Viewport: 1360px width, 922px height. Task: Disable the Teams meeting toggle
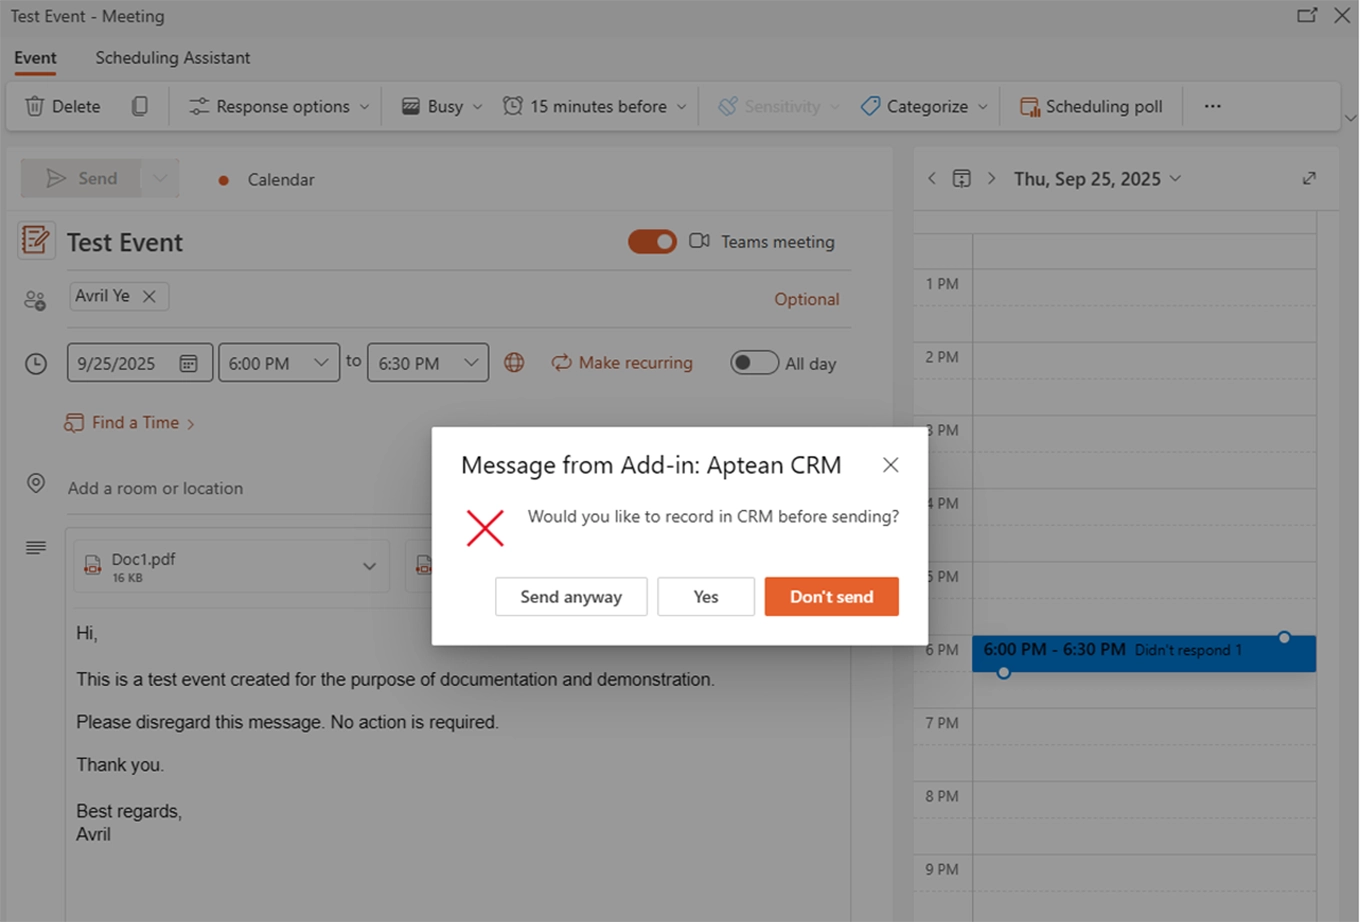pyautogui.click(x=652, y=241)
